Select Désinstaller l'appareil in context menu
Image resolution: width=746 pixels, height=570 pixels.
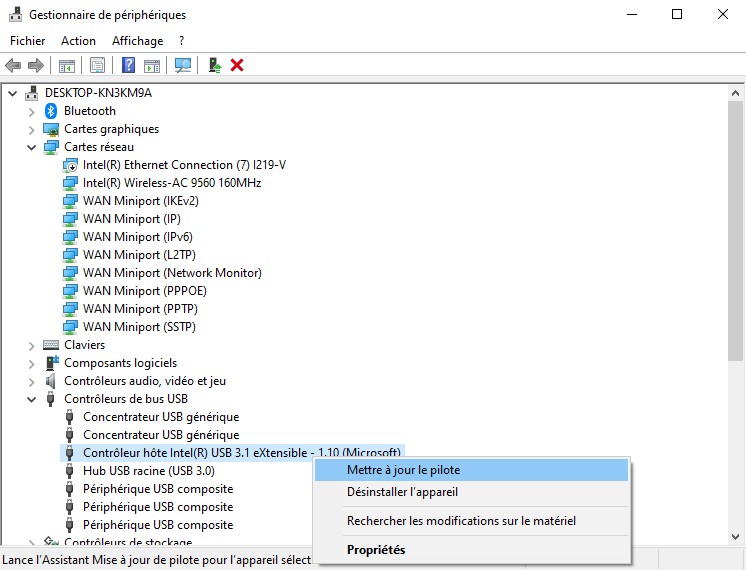point(402,492)
